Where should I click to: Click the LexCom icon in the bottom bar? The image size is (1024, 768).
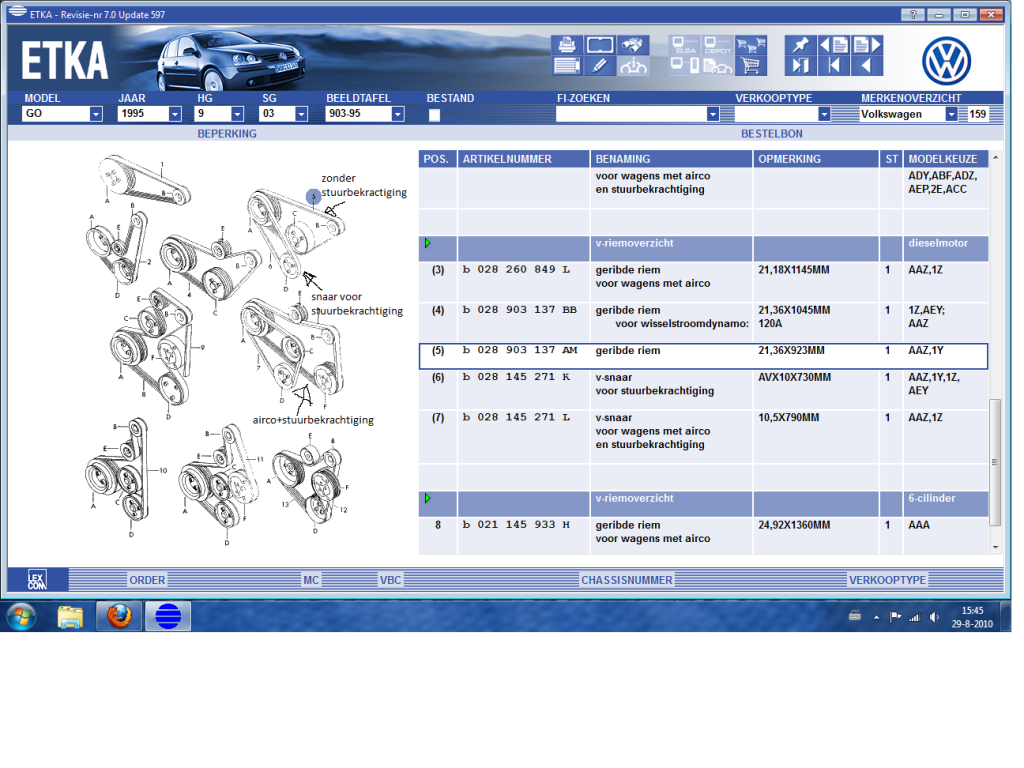click(37, 580)
